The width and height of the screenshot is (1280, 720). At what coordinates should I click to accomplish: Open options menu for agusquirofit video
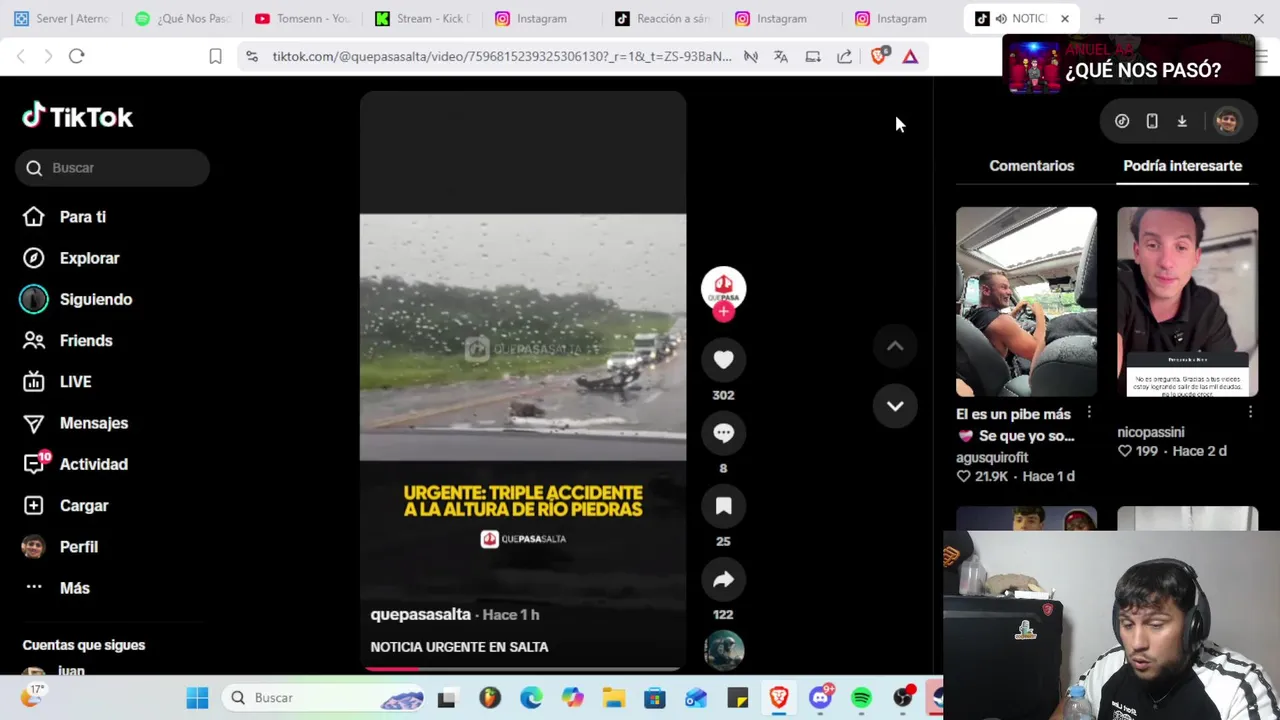(x=1089, y=413)
